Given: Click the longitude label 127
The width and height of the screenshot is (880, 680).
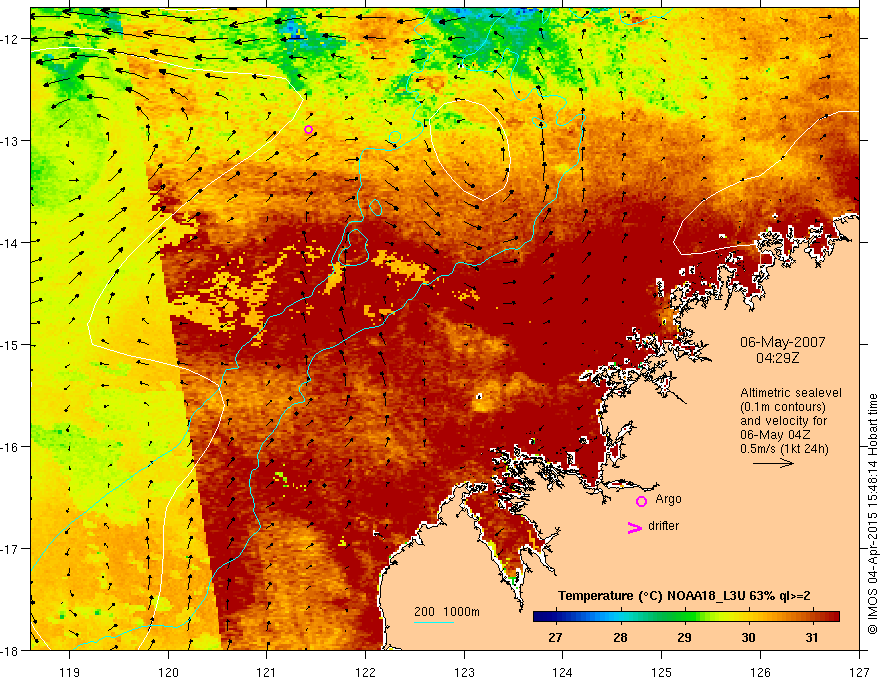Looking at the screenshot, I should point(859,672).
